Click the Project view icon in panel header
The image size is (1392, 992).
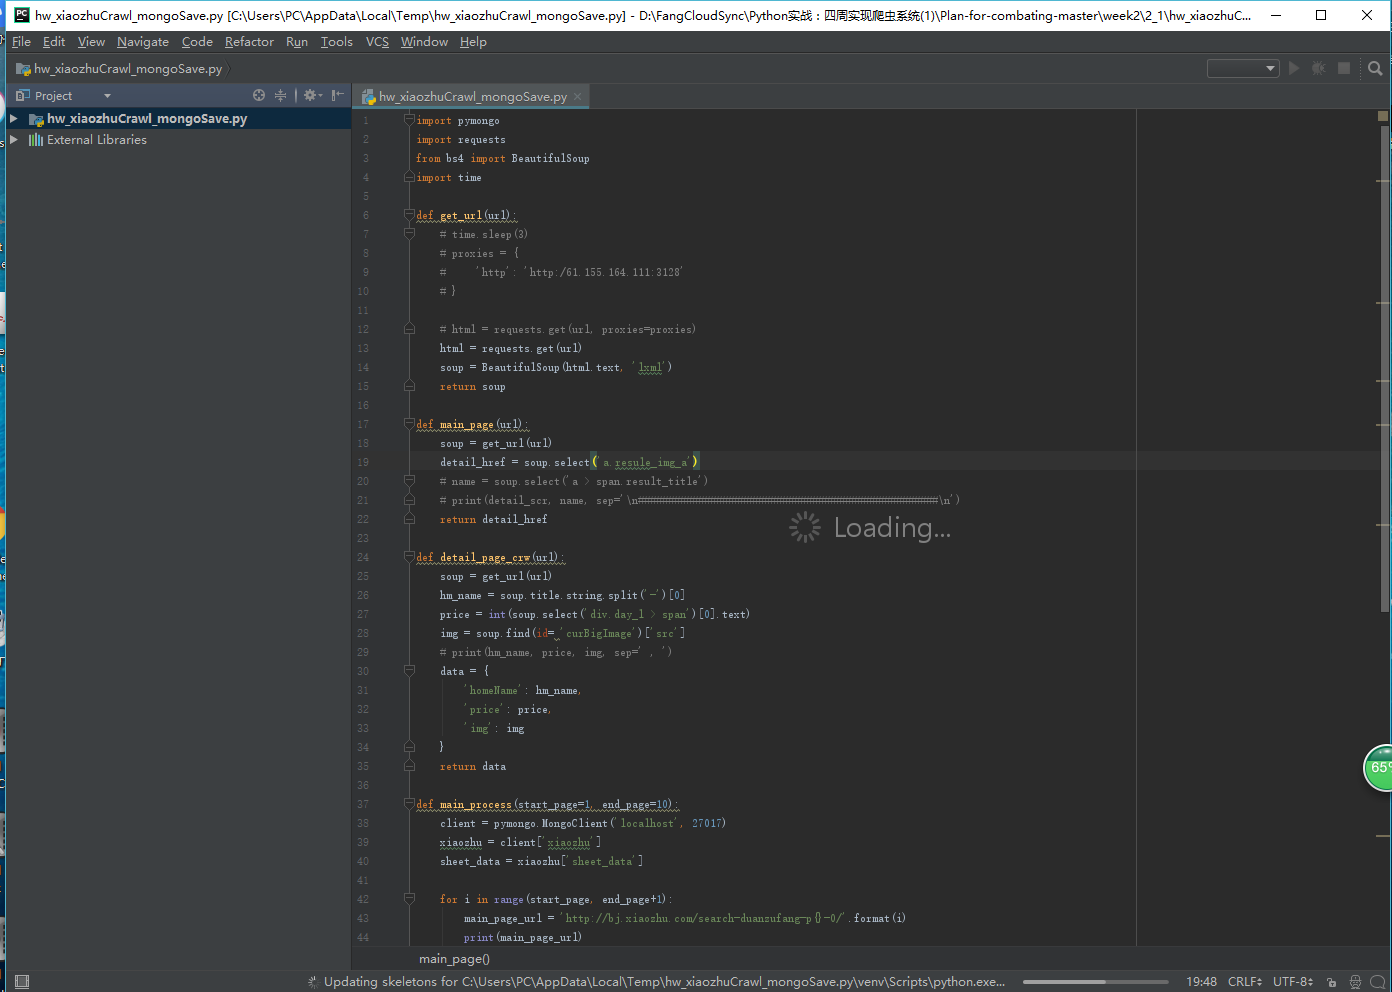23,95
